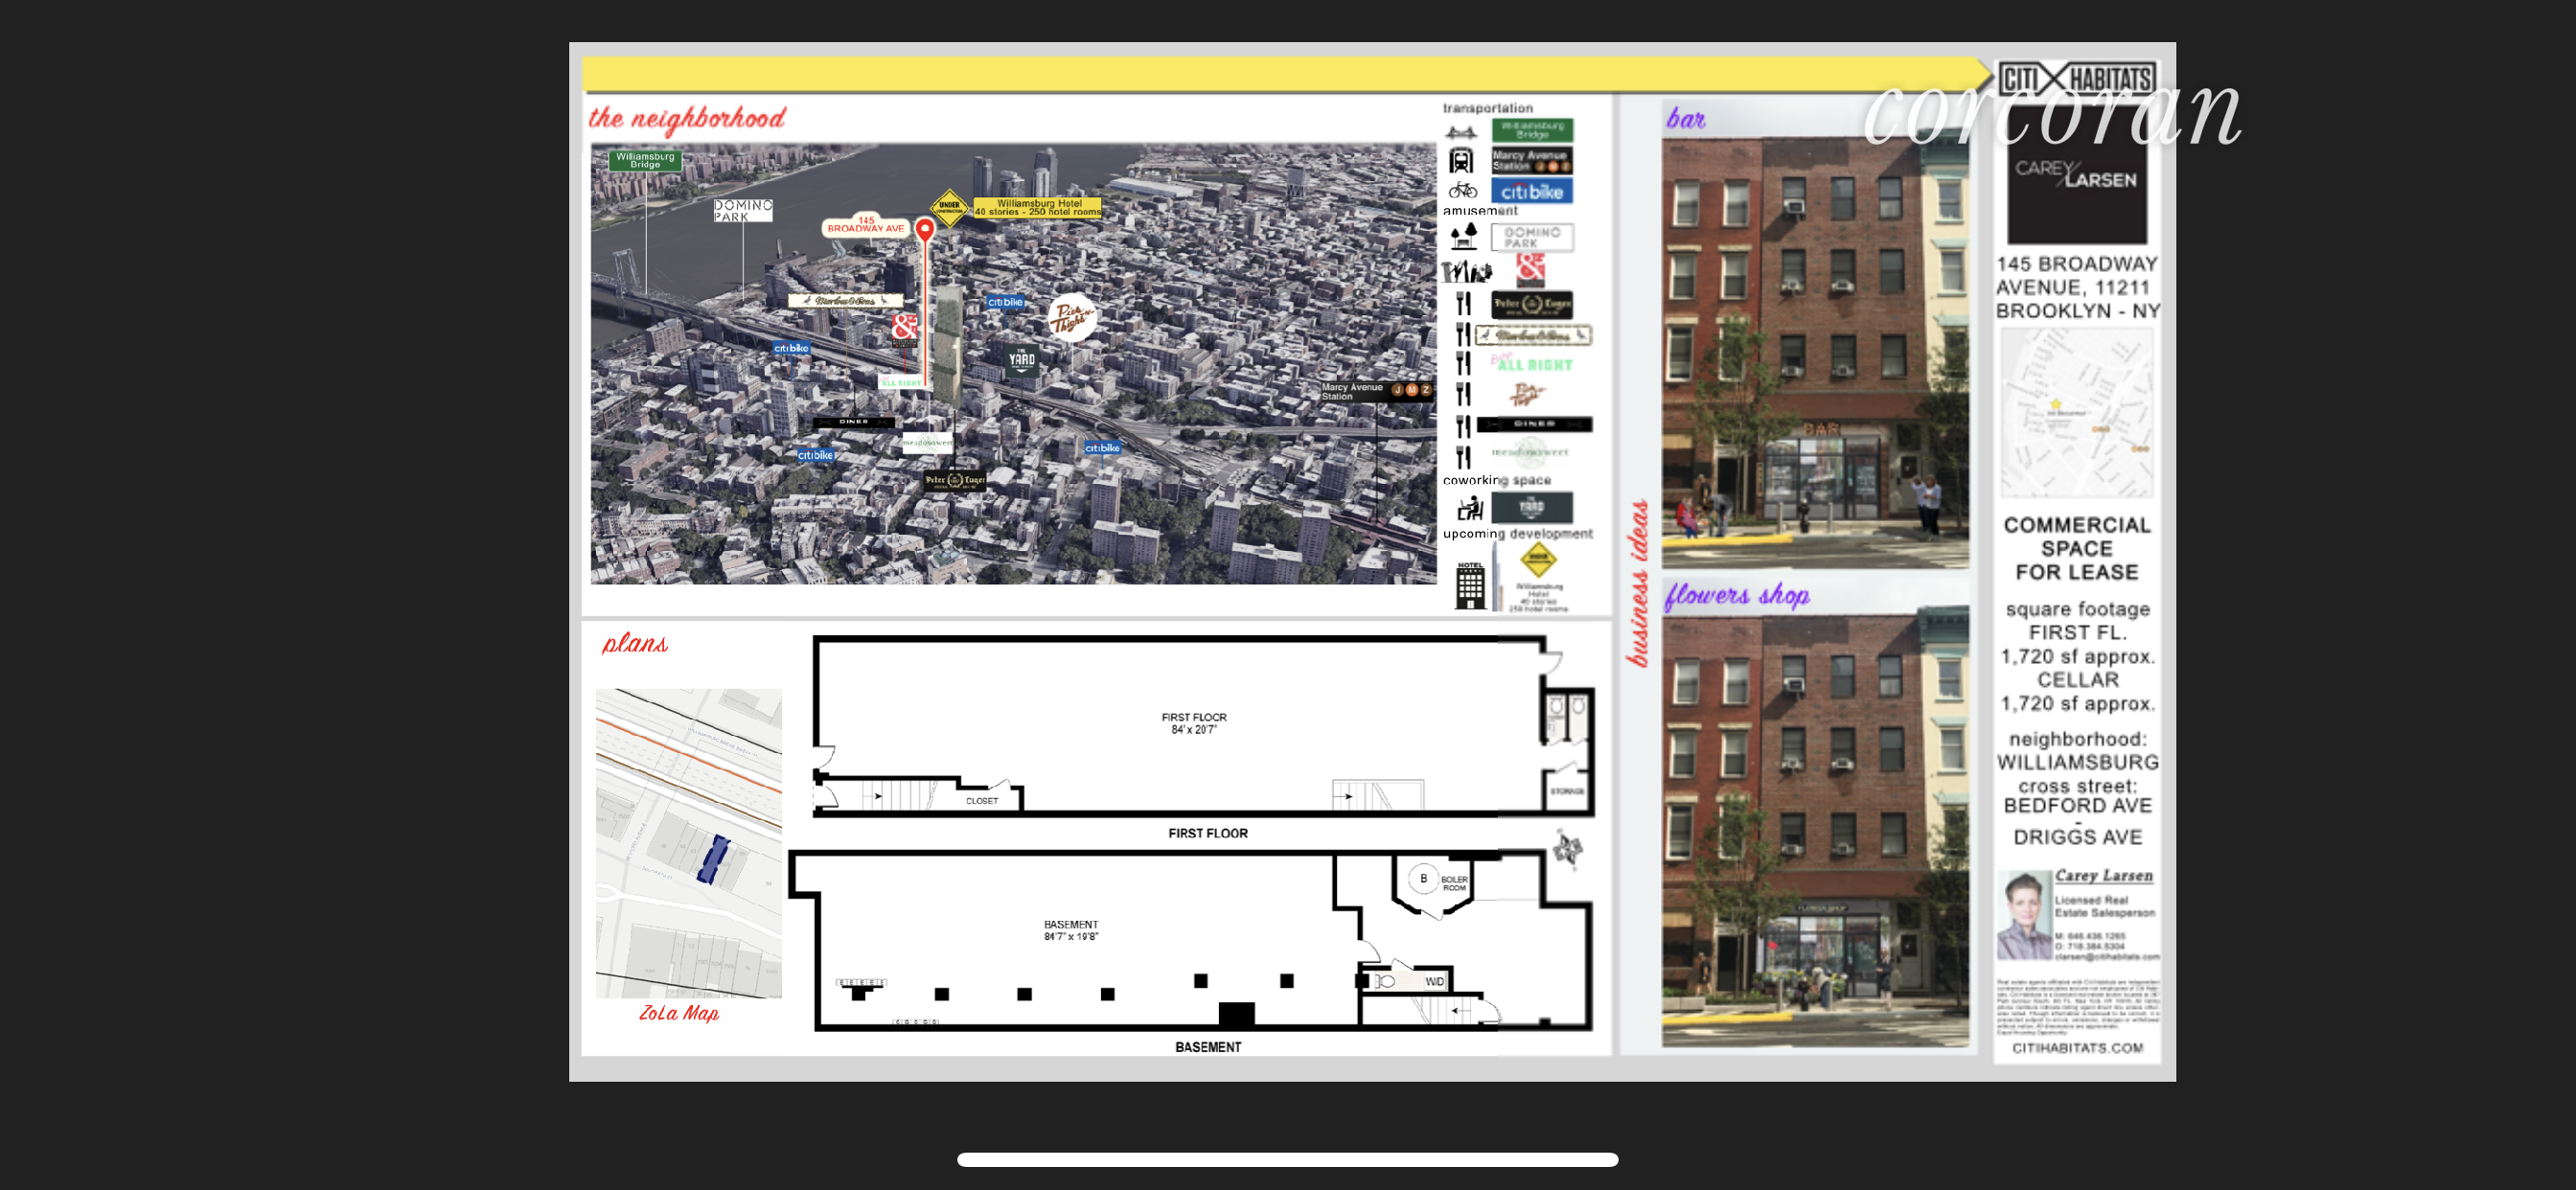The width and height of the screenshot is (2576, 1190).
Task: Click fork-knife icon beside Peter Luger logo
Action: click(1463, 304)
